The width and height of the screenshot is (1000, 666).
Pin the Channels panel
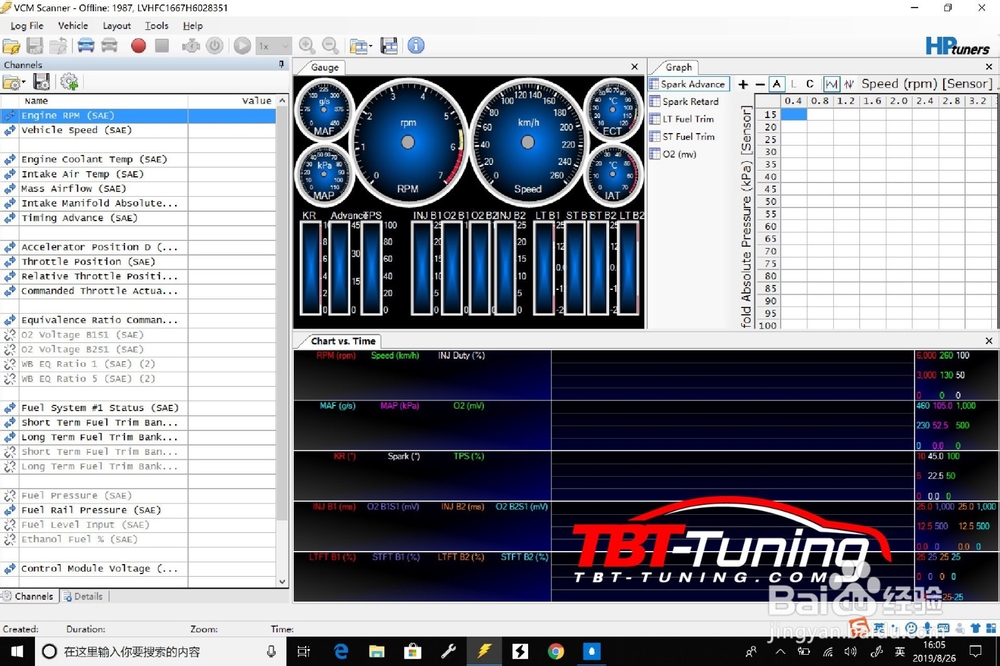[281, 64]
